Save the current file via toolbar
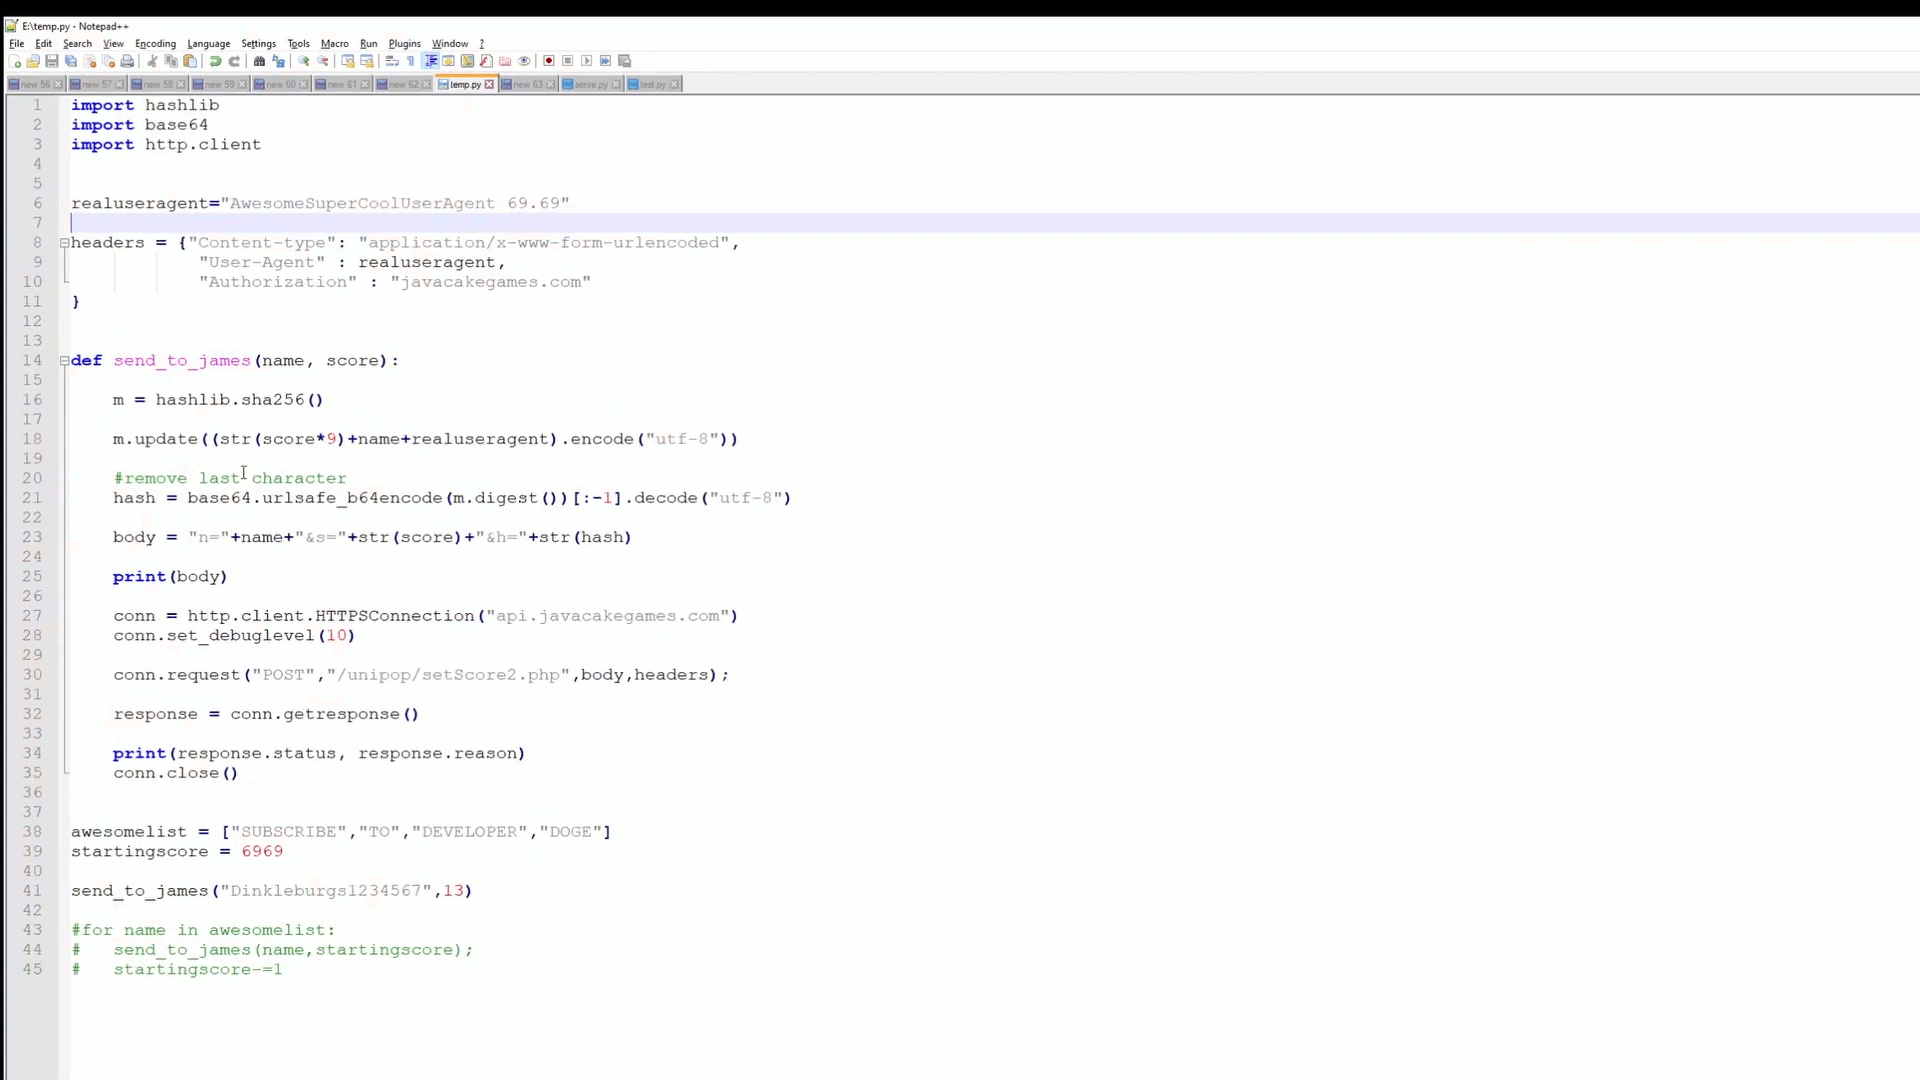The image size is (1920, 1080). coord(52,61)
